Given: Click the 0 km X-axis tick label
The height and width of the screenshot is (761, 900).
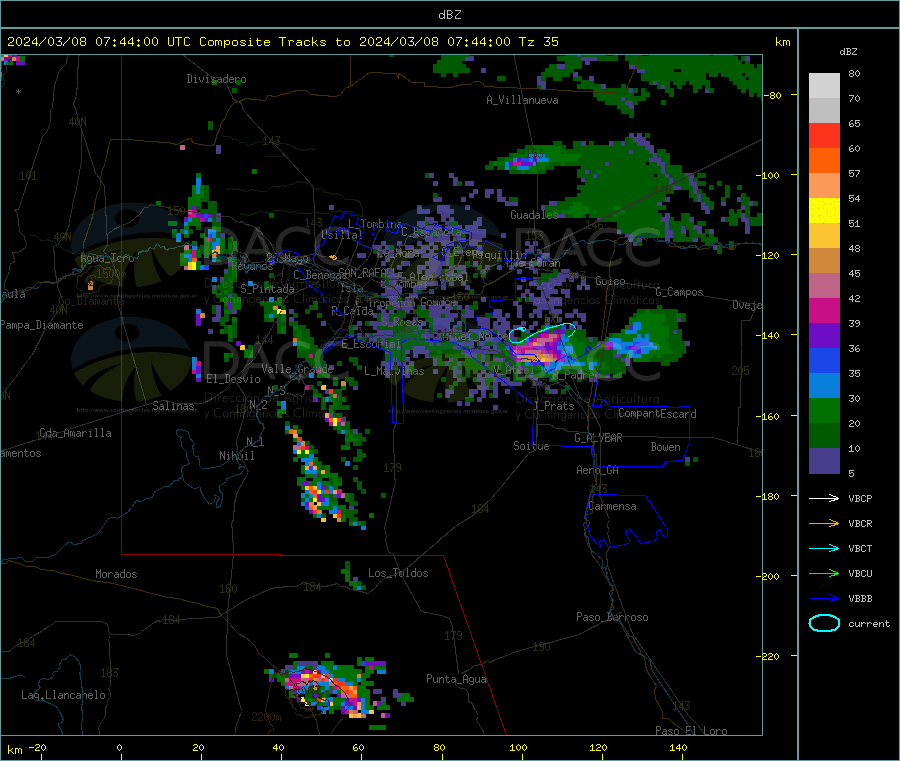Looking at the screenshot, I should 119,747.
